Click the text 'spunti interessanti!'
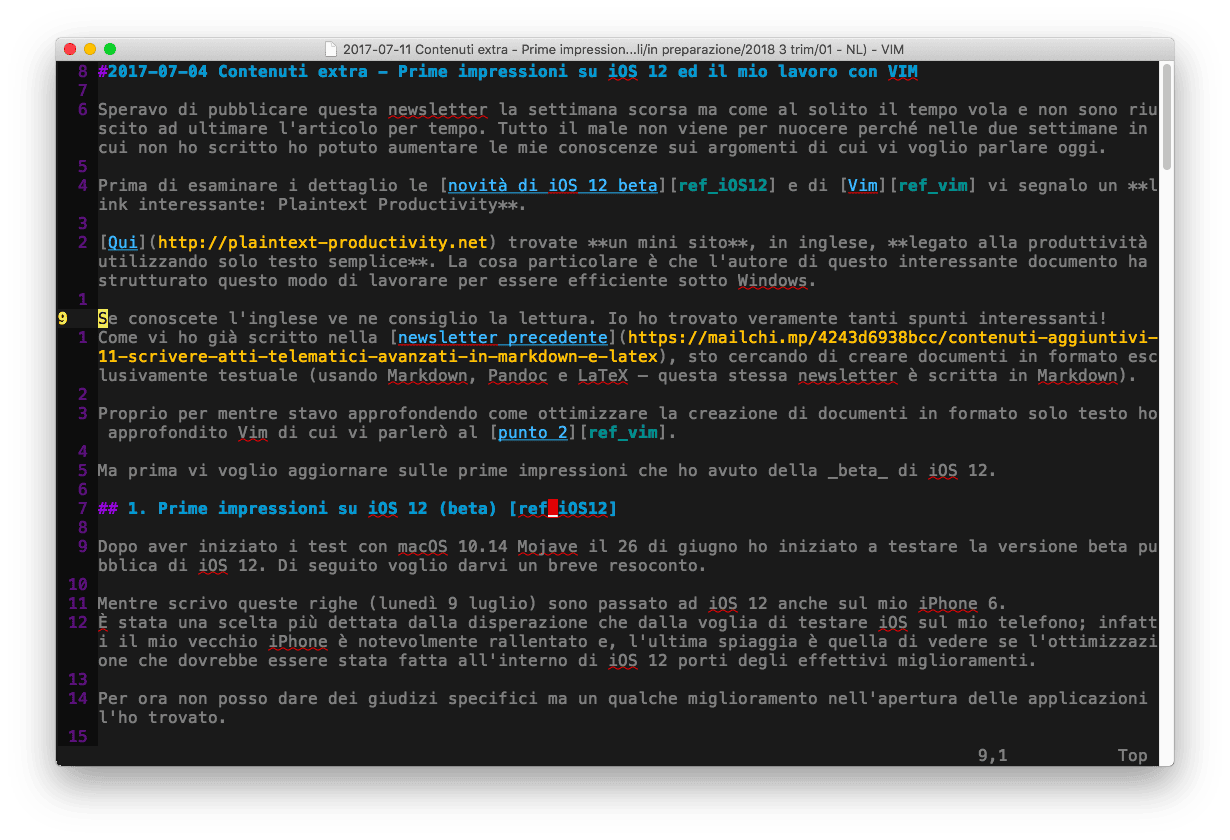 tap(1008, 319)
